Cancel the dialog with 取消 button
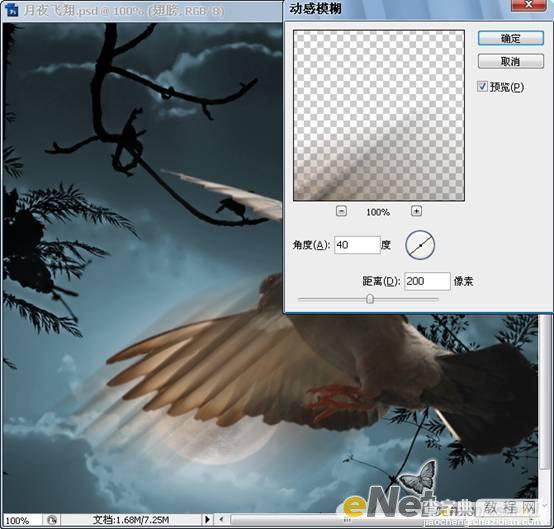 [x=511, y=61]
